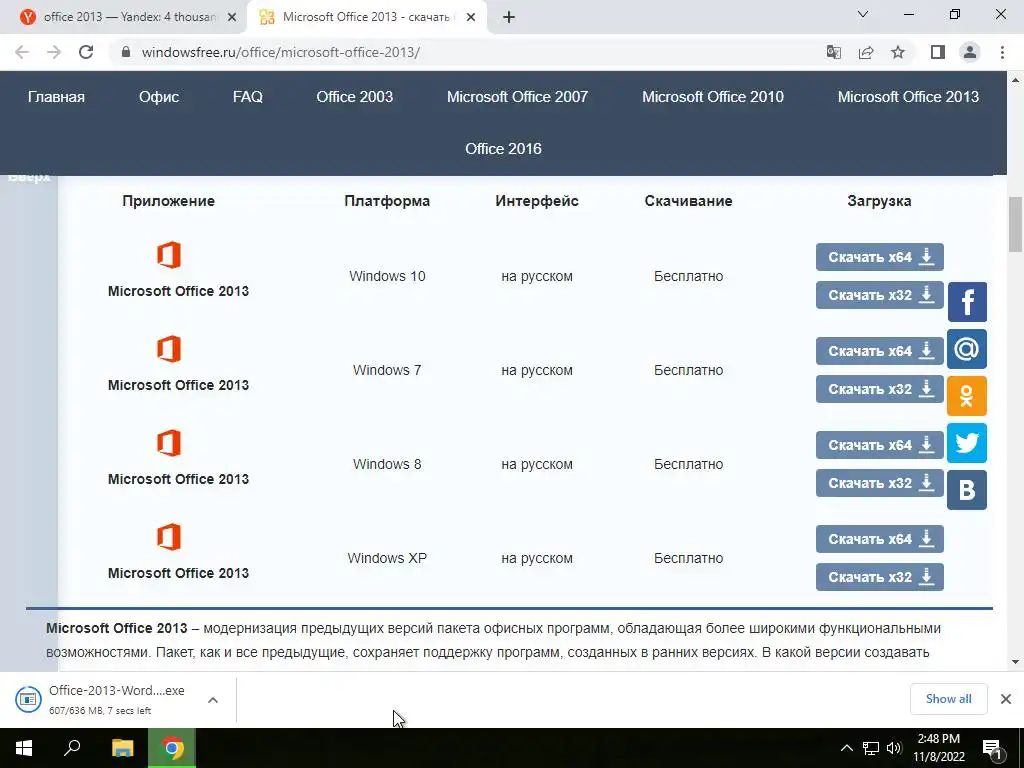Open Chrome's three-dot menu

click(1002, 52)
